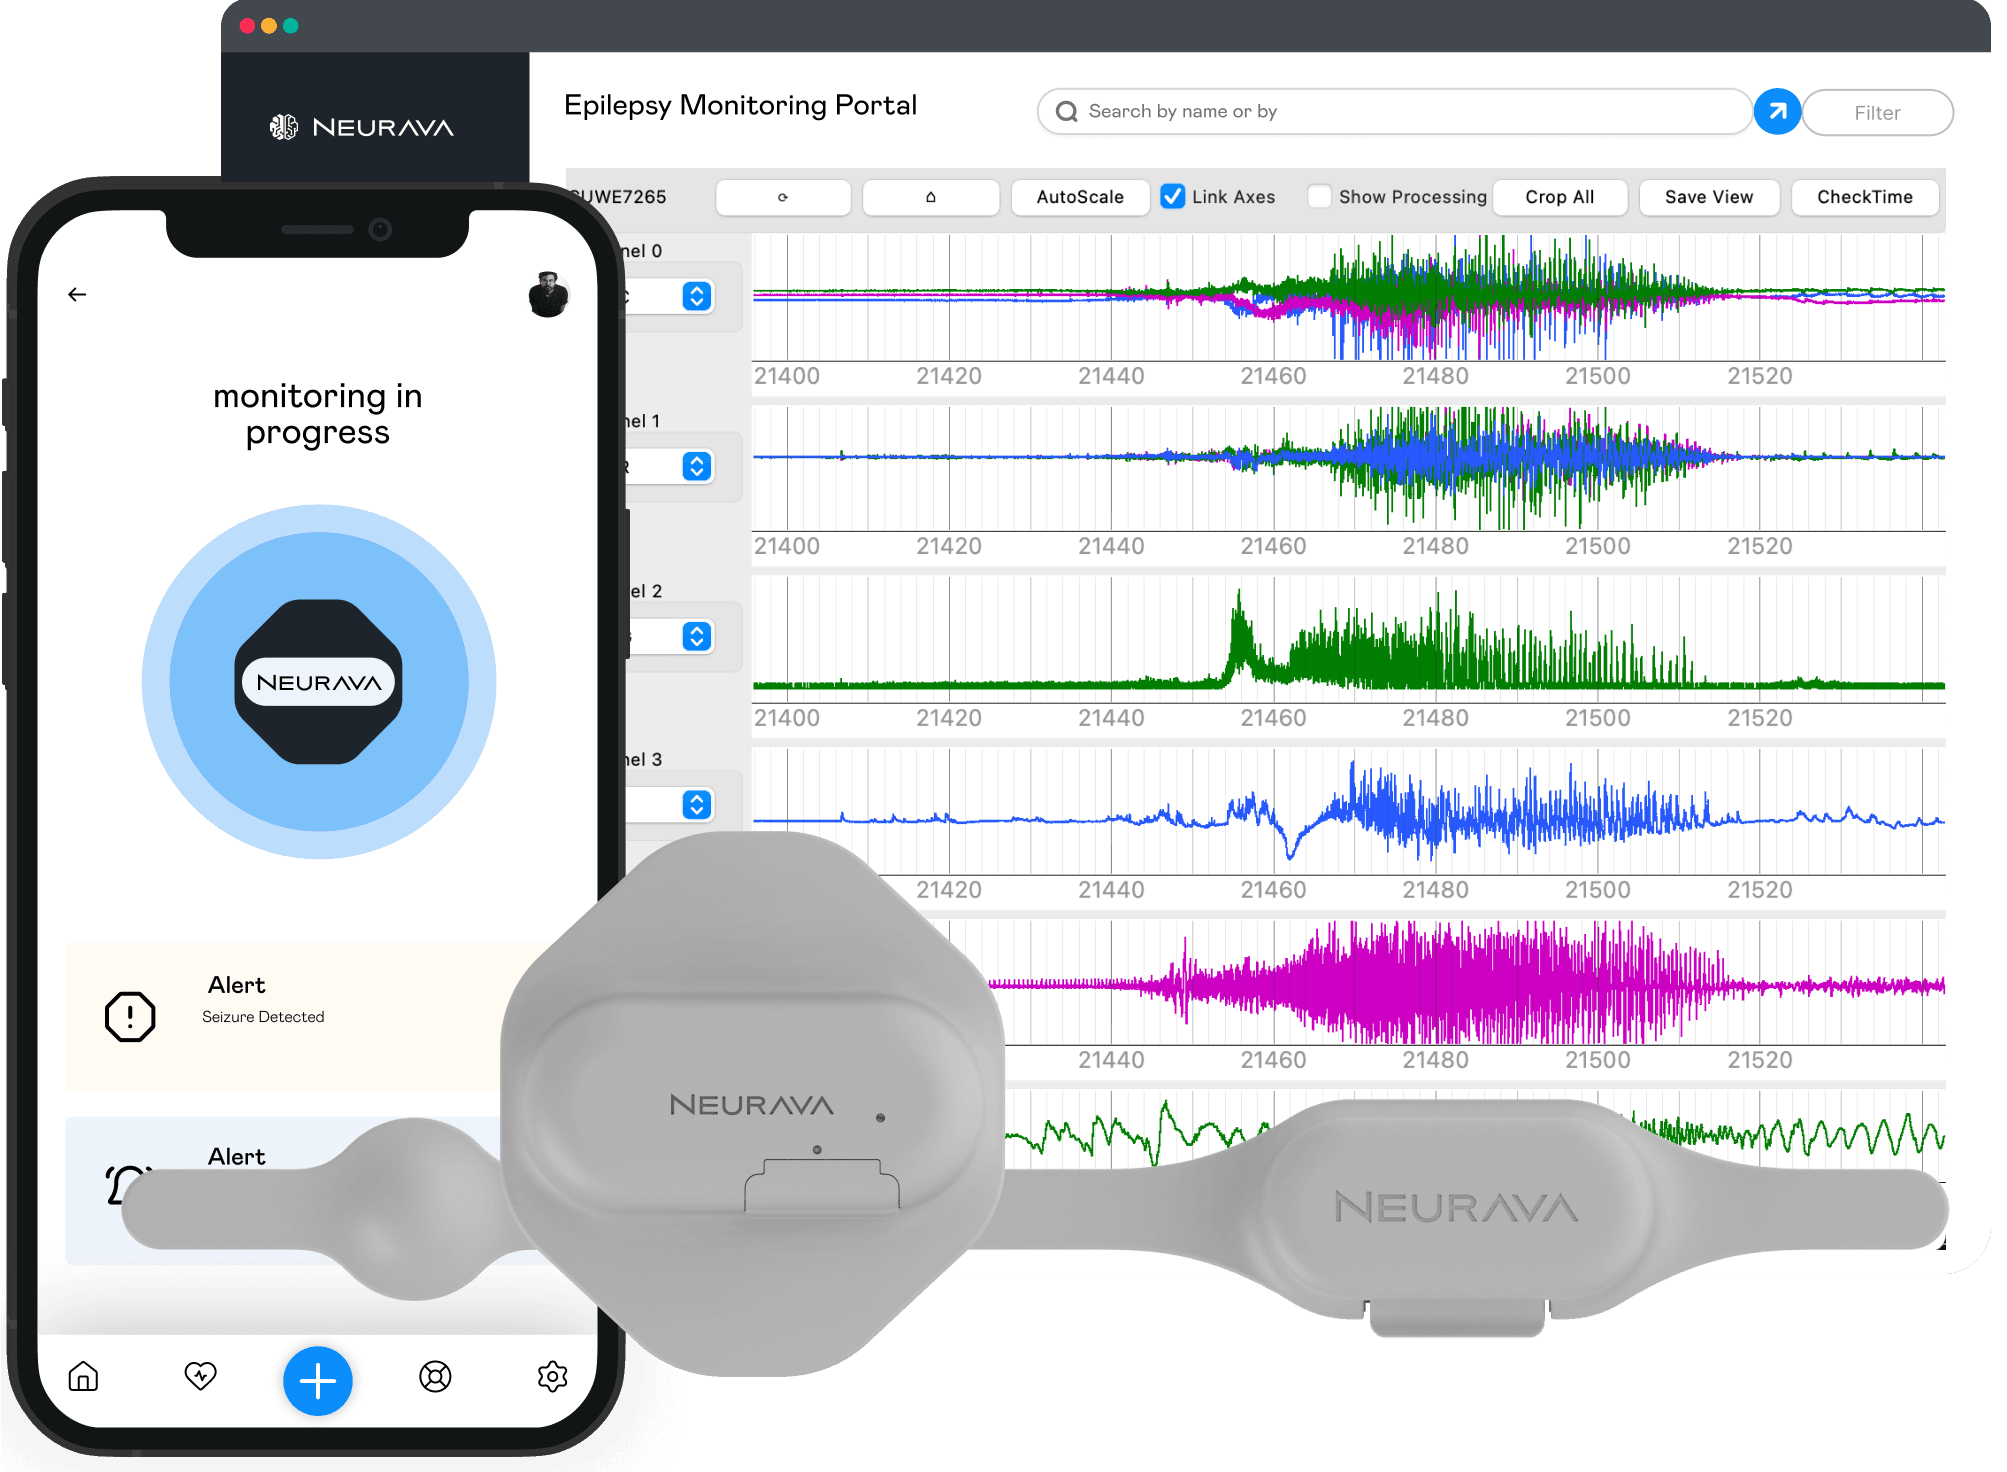The height and width of the screenshot is (1472, 2007).
Task: Enable the Show Processing checkbox
Action: (x=1320, y=197)
